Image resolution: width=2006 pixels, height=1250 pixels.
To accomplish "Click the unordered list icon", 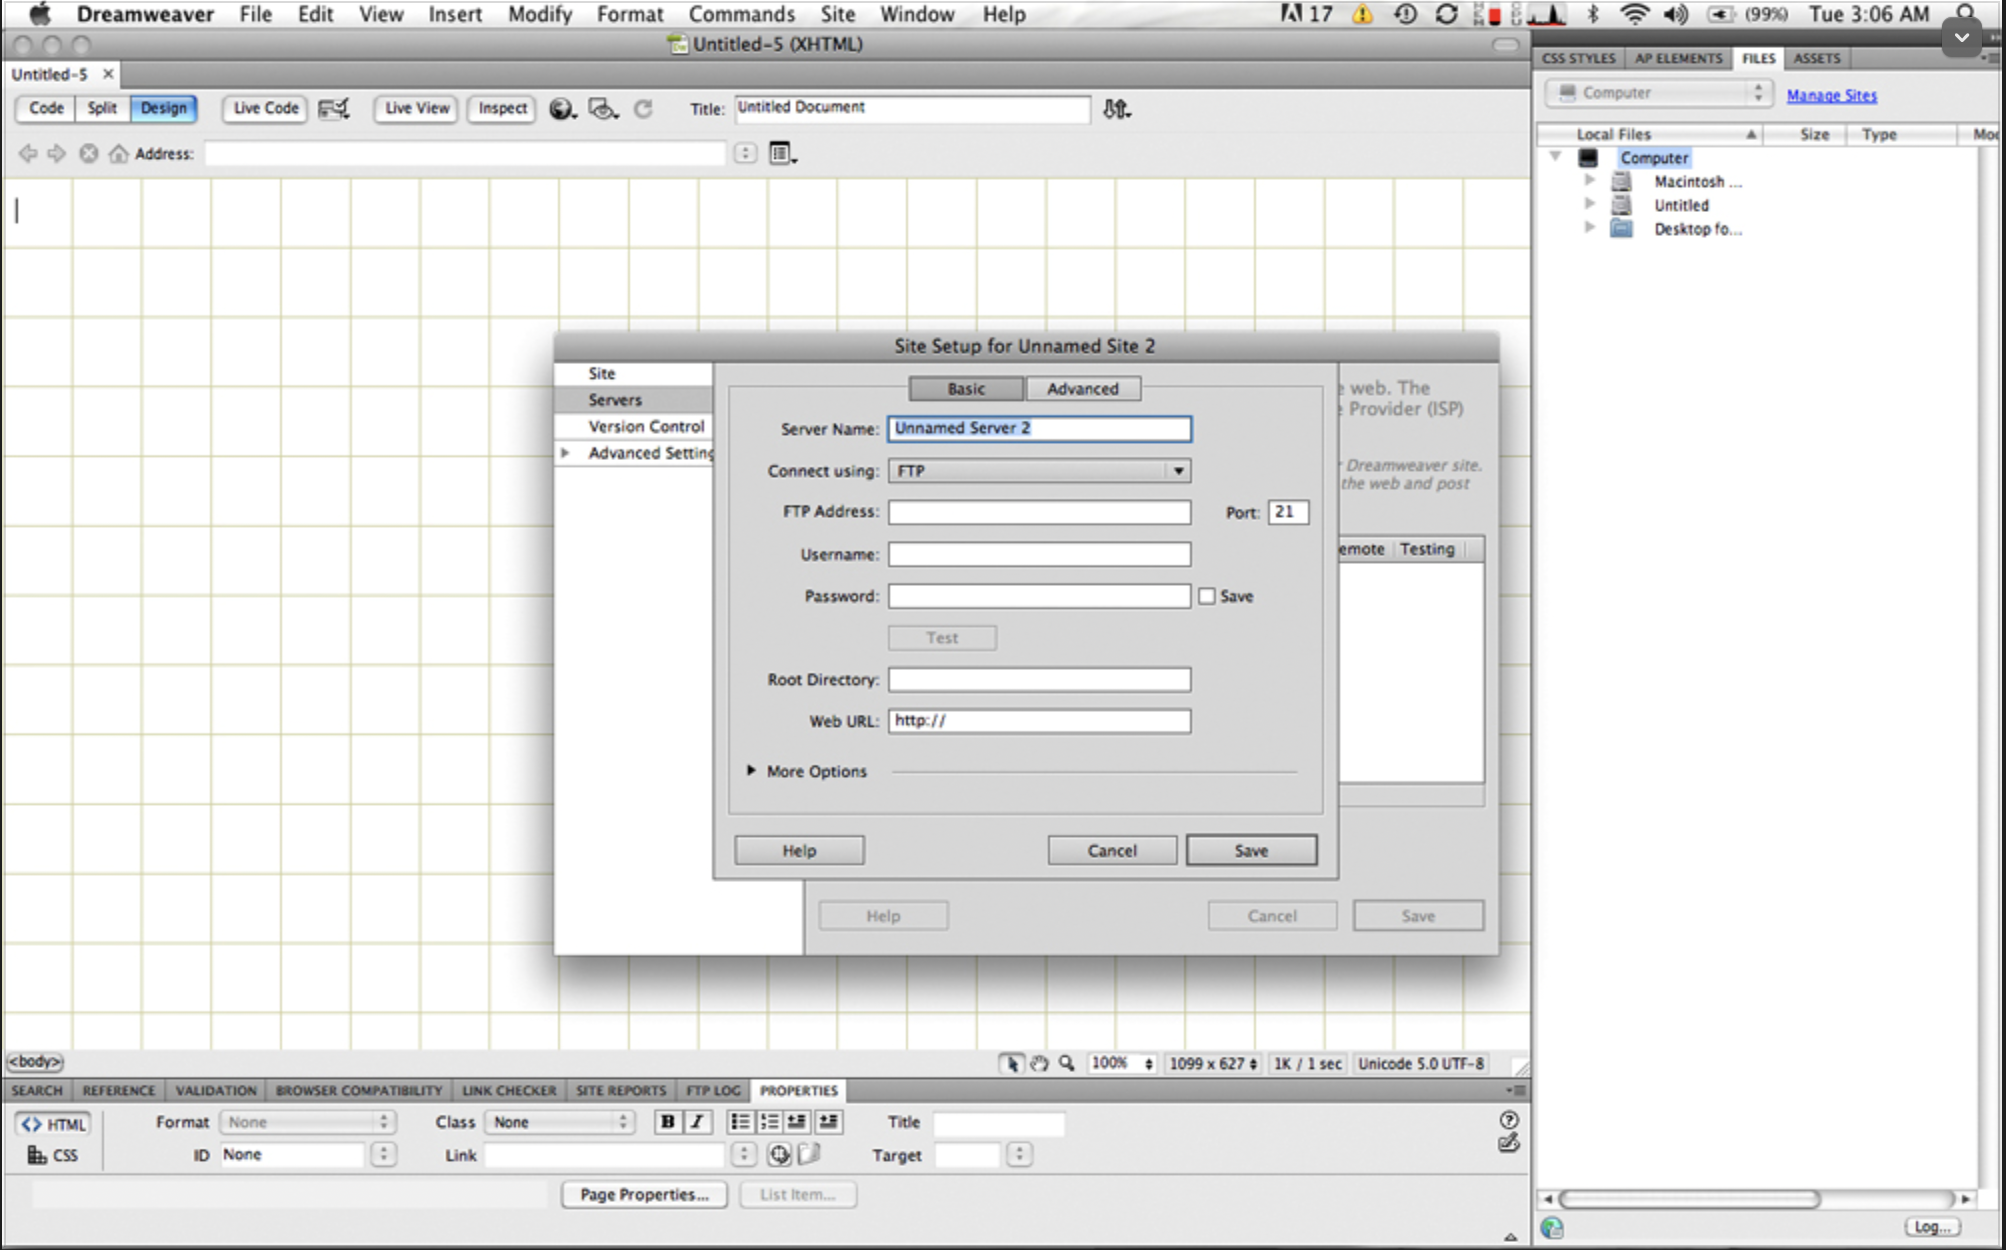I will point(740,1122).
